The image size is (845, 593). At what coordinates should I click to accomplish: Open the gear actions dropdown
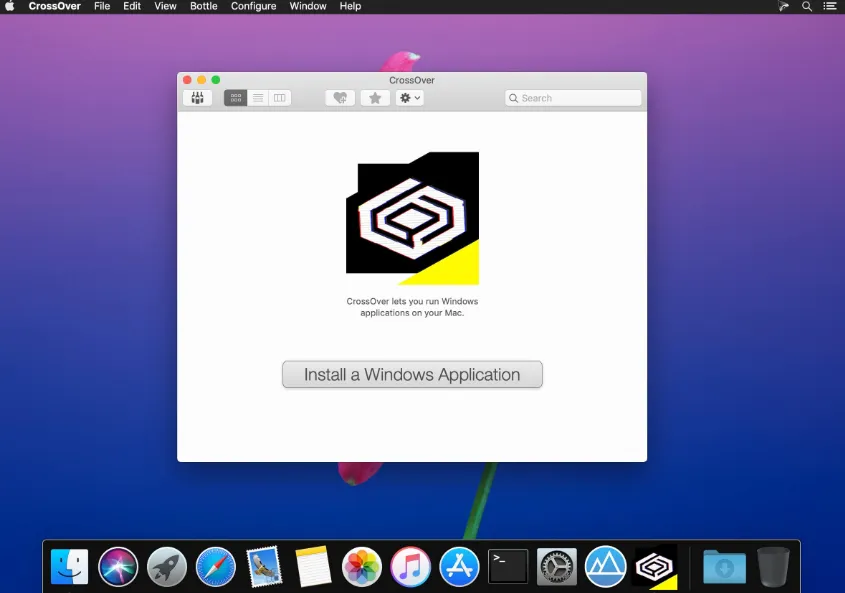pyautogui.click(x=410, y=98)
